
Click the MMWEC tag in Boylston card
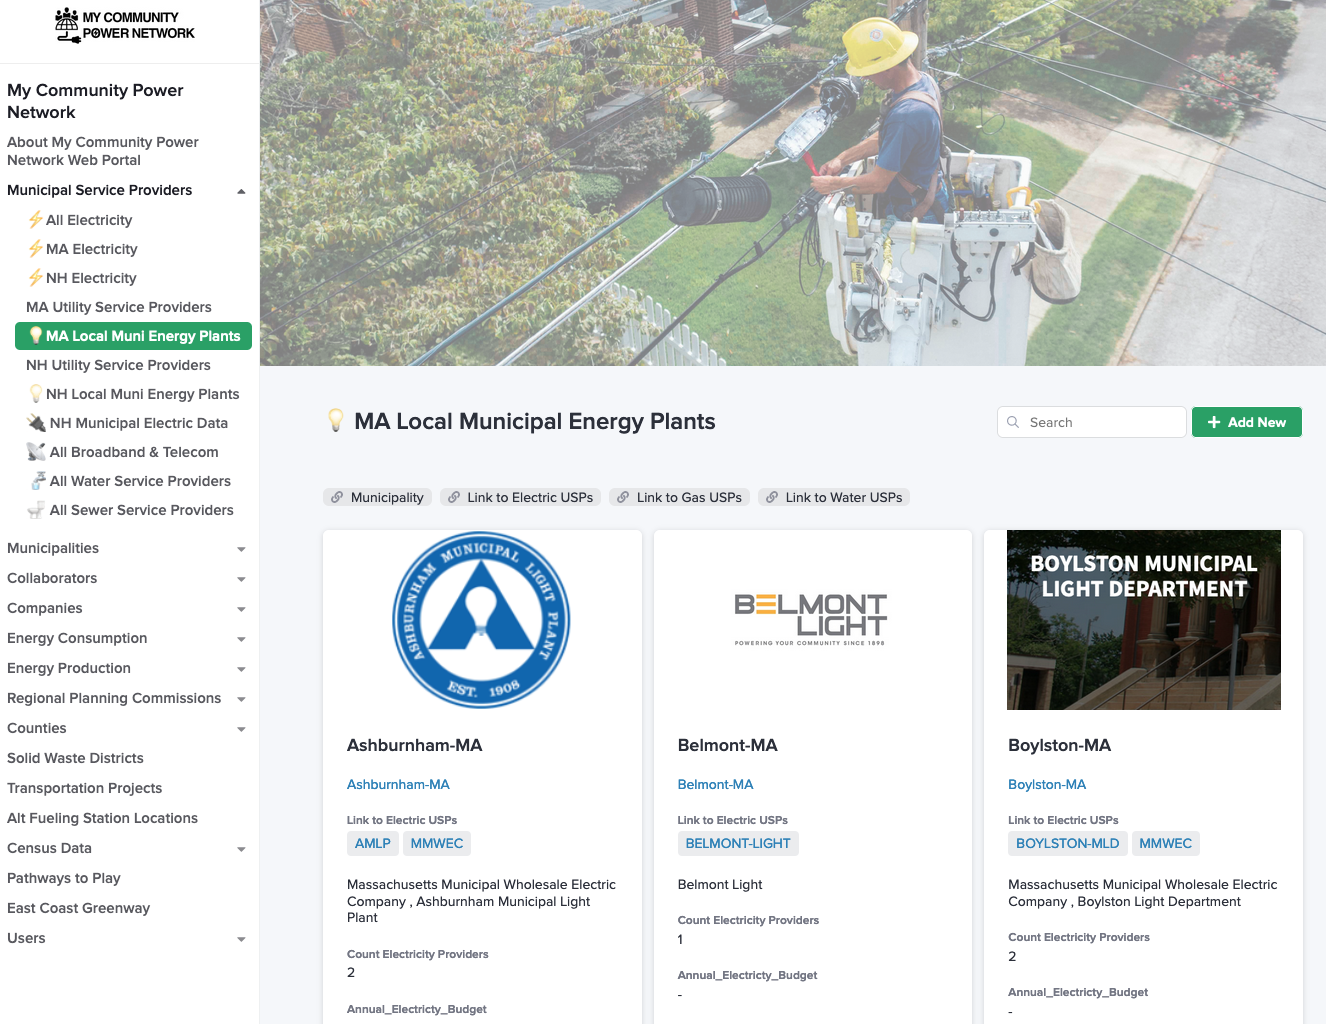[x=1166, y=843]
